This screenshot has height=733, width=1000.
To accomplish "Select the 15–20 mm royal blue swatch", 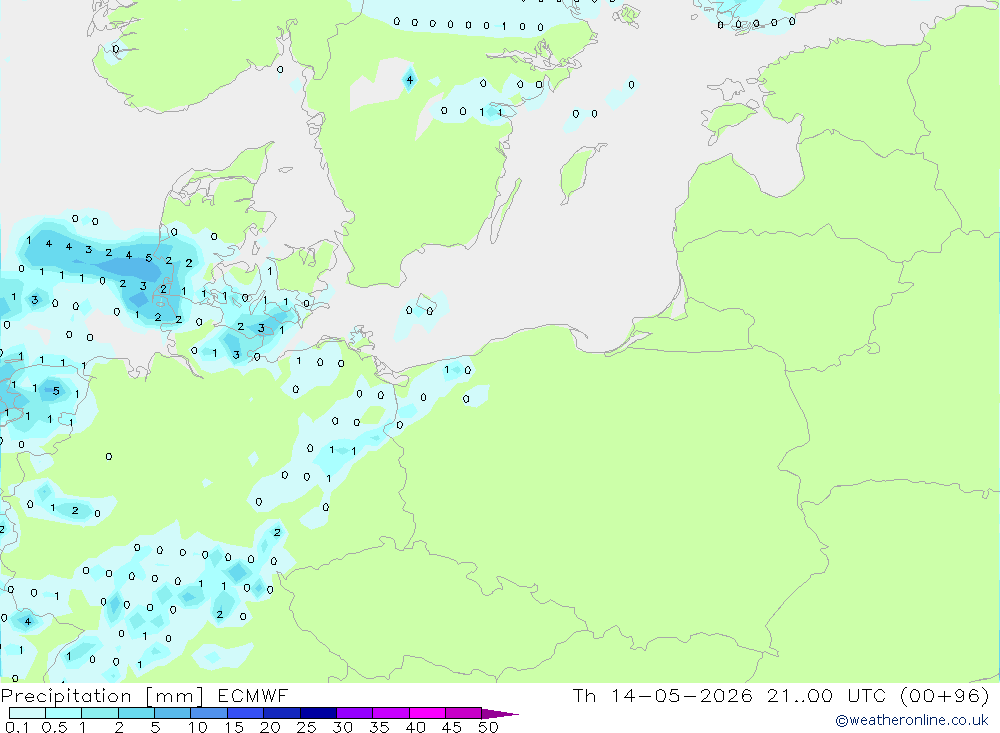I will point(246,713).
